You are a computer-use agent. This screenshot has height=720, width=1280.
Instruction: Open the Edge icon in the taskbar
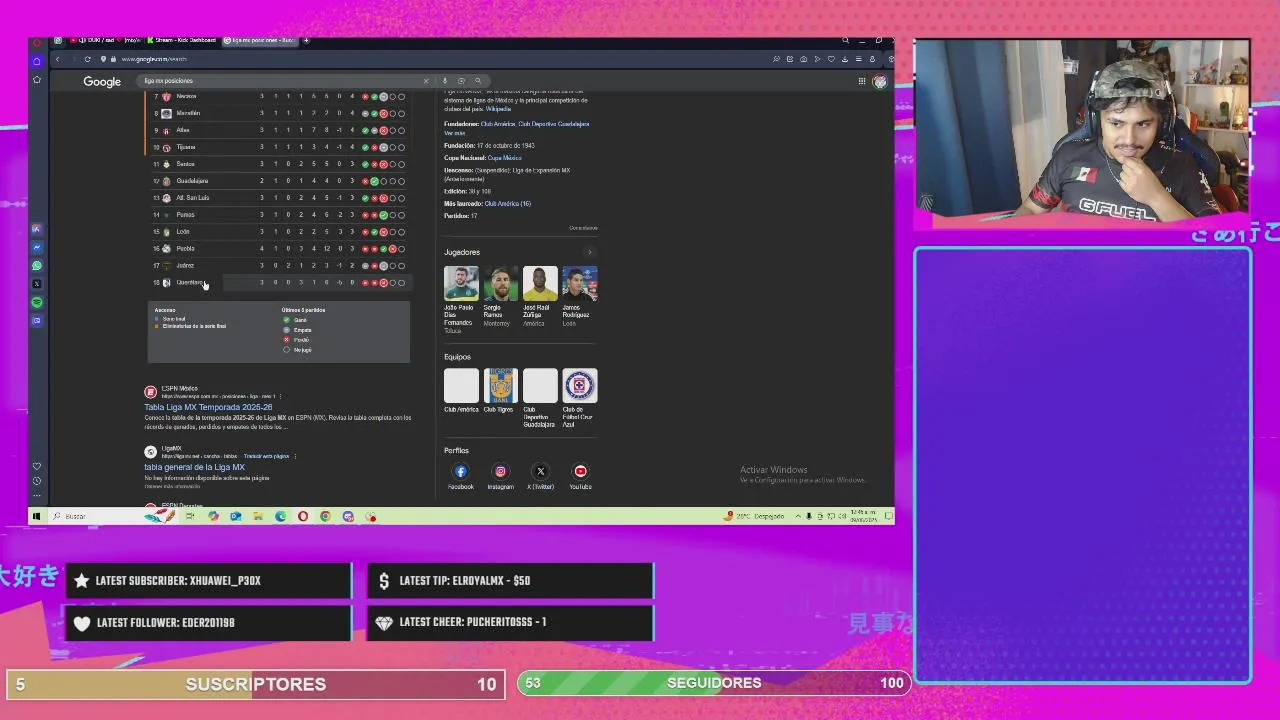[280, 516]
